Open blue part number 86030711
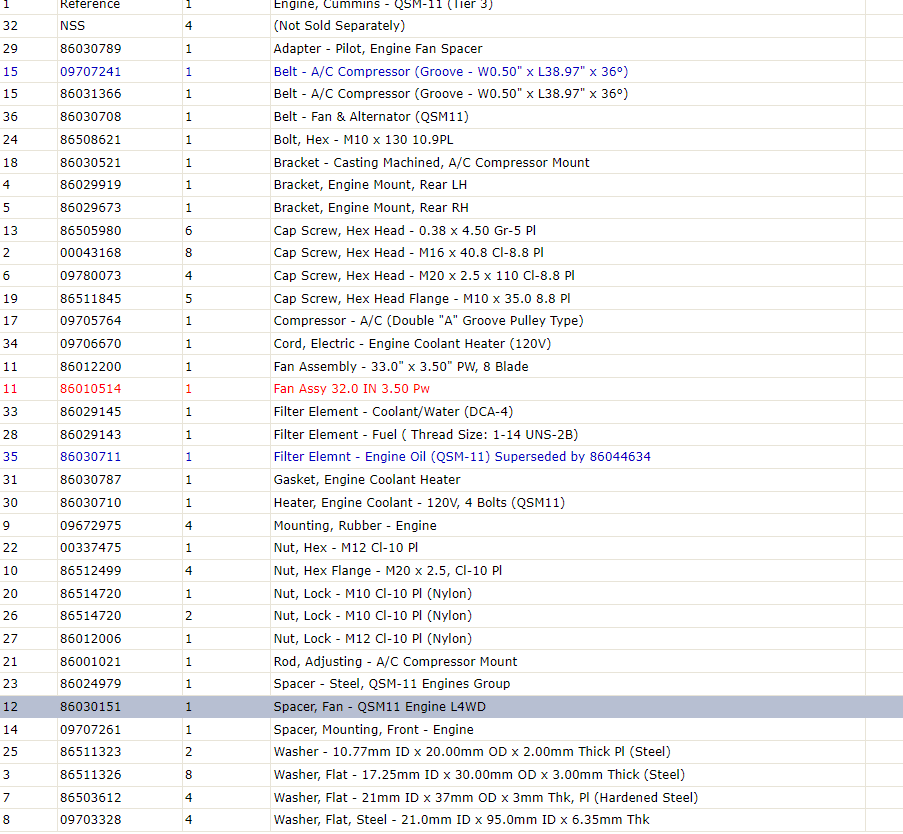This screenshot has height=834, width=903. point(90,457)
